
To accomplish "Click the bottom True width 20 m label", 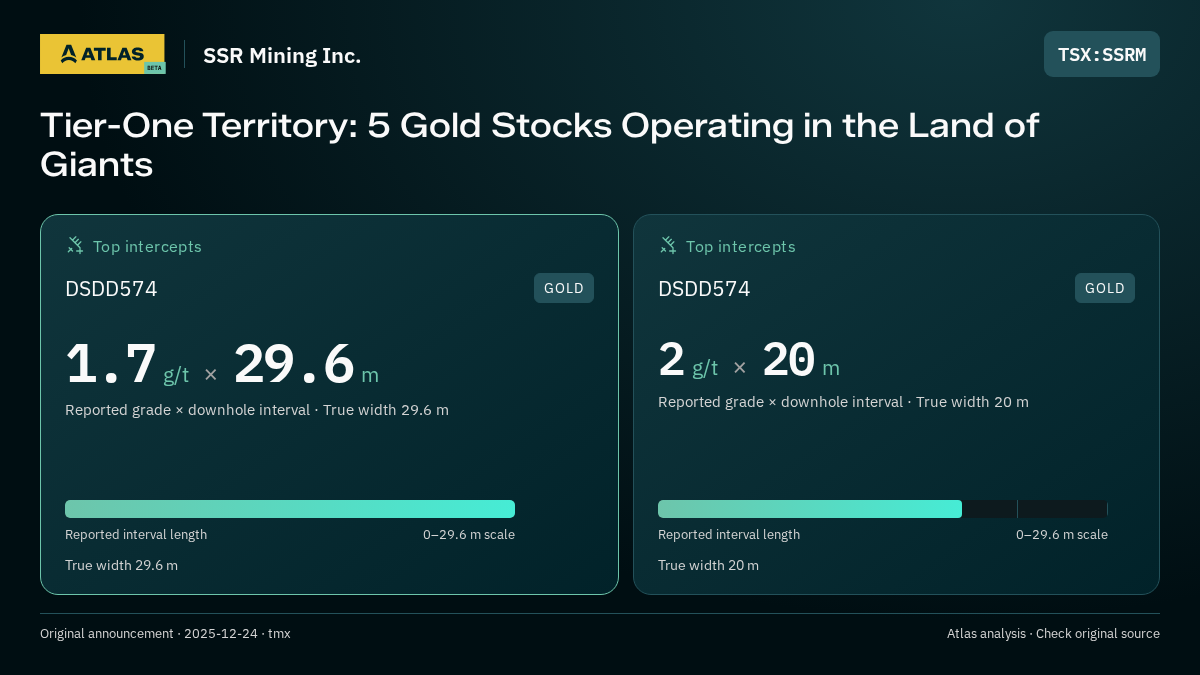I will point(708,566).
